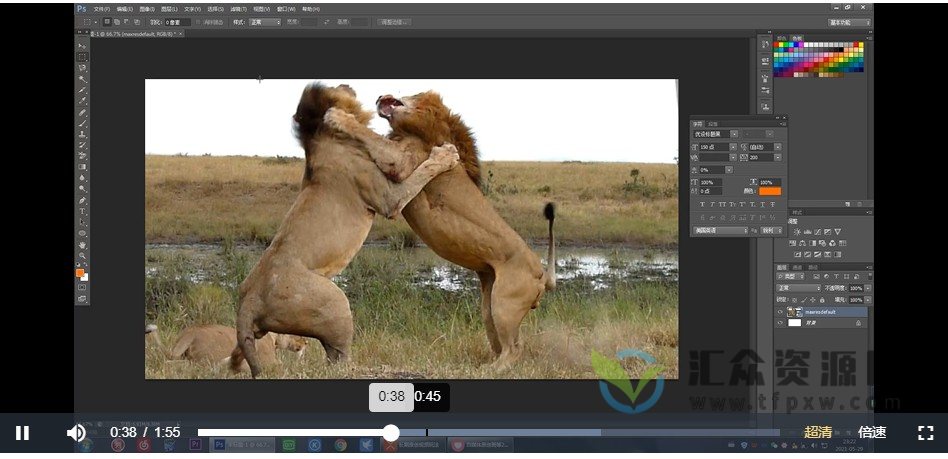
Task: Pause the video playback
Action: point(22,433)
